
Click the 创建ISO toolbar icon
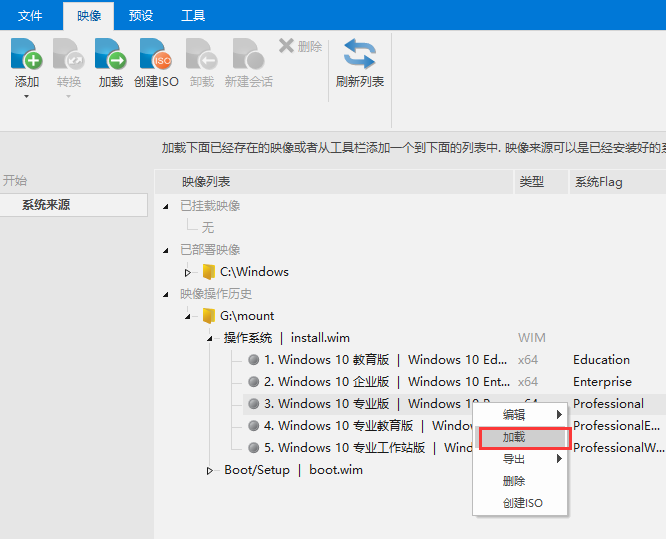click(156, 54)
